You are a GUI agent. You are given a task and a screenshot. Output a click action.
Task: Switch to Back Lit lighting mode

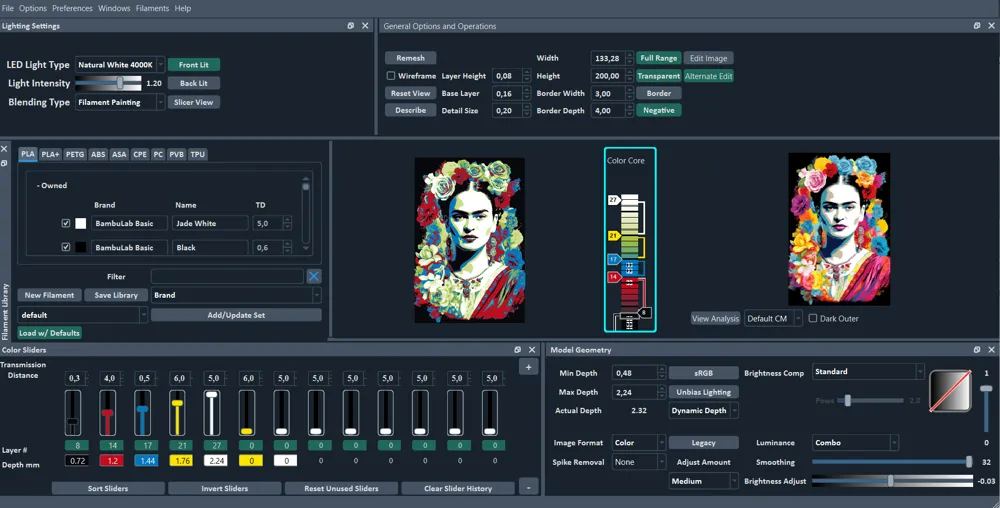[194, 83]
